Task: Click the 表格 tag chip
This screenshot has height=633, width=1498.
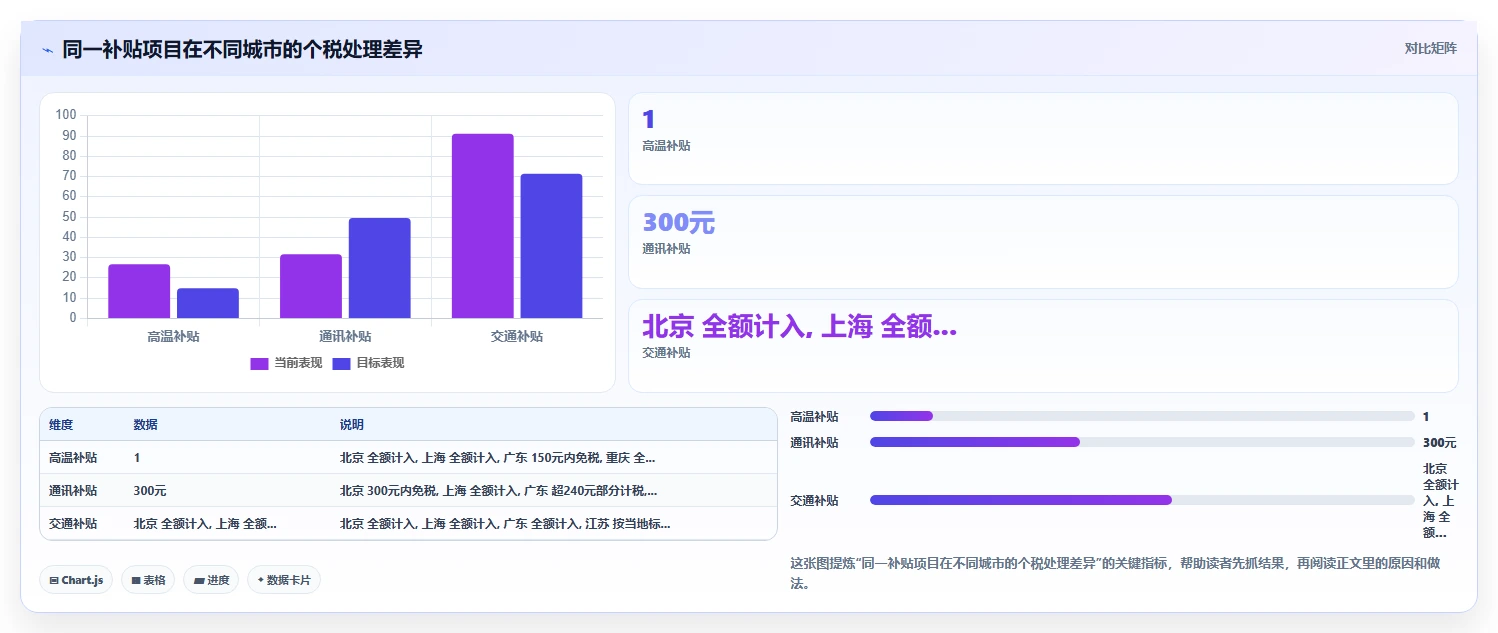Action: click(148, 580)
